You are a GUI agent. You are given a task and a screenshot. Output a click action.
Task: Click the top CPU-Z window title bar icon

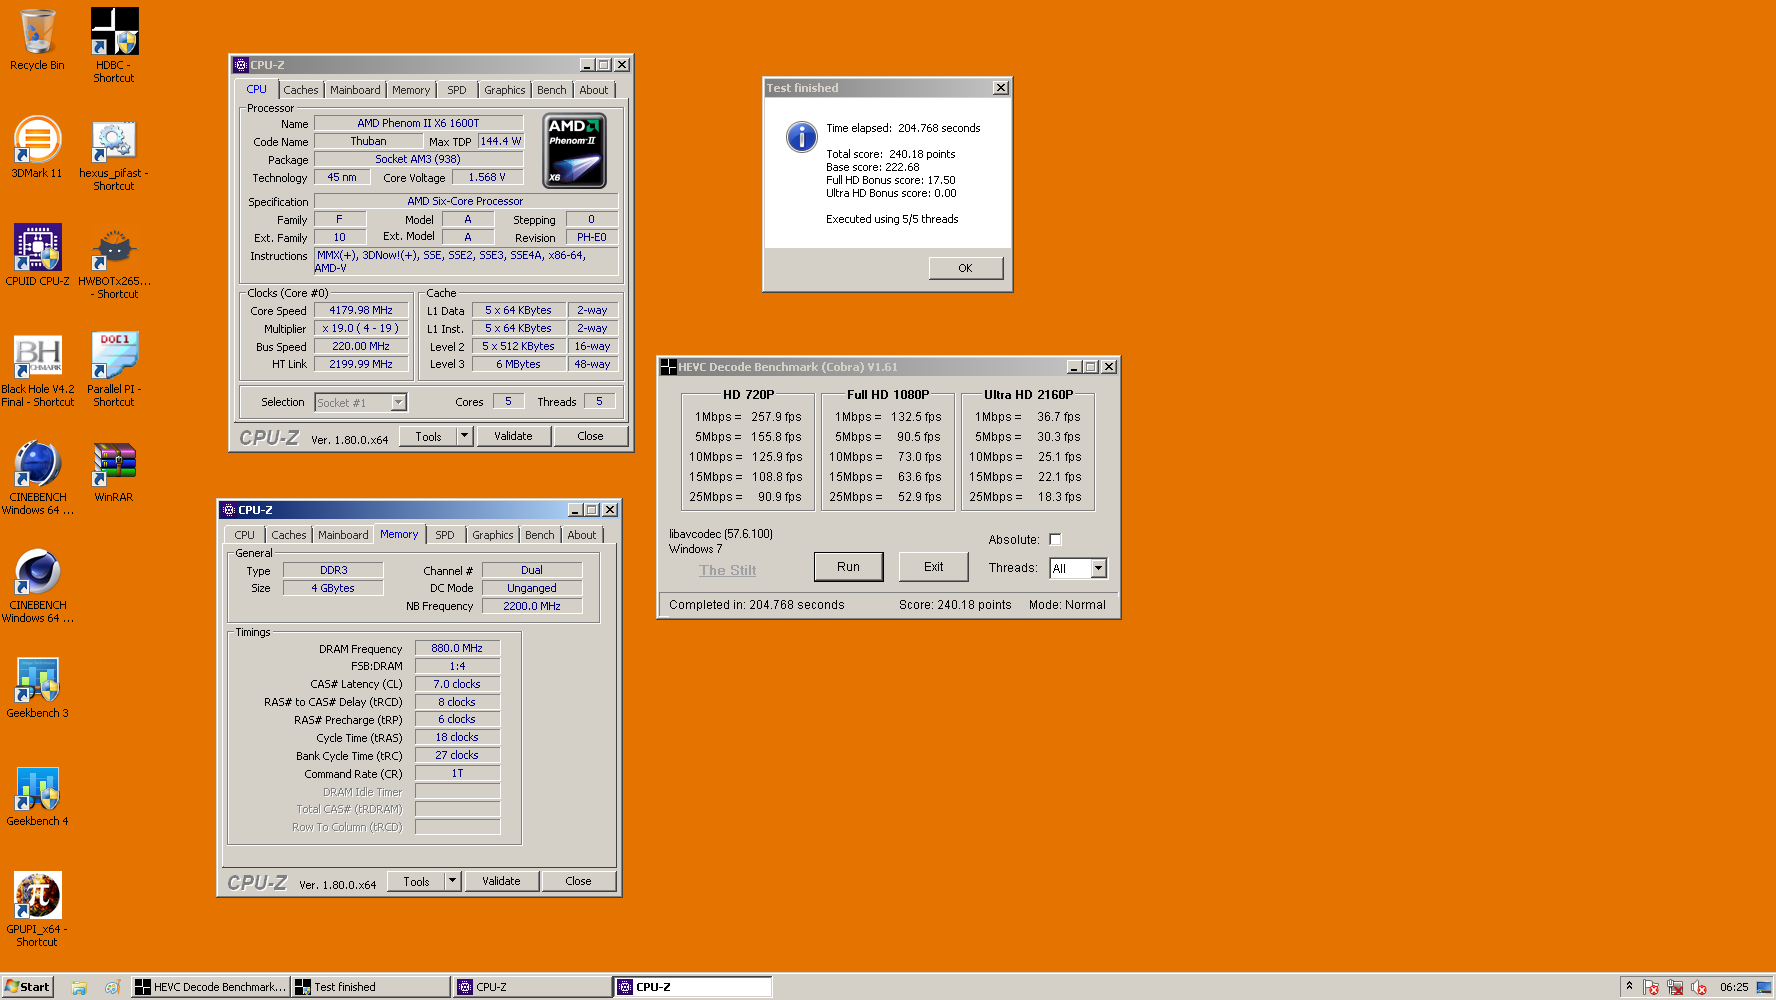(x=241, y=65)
